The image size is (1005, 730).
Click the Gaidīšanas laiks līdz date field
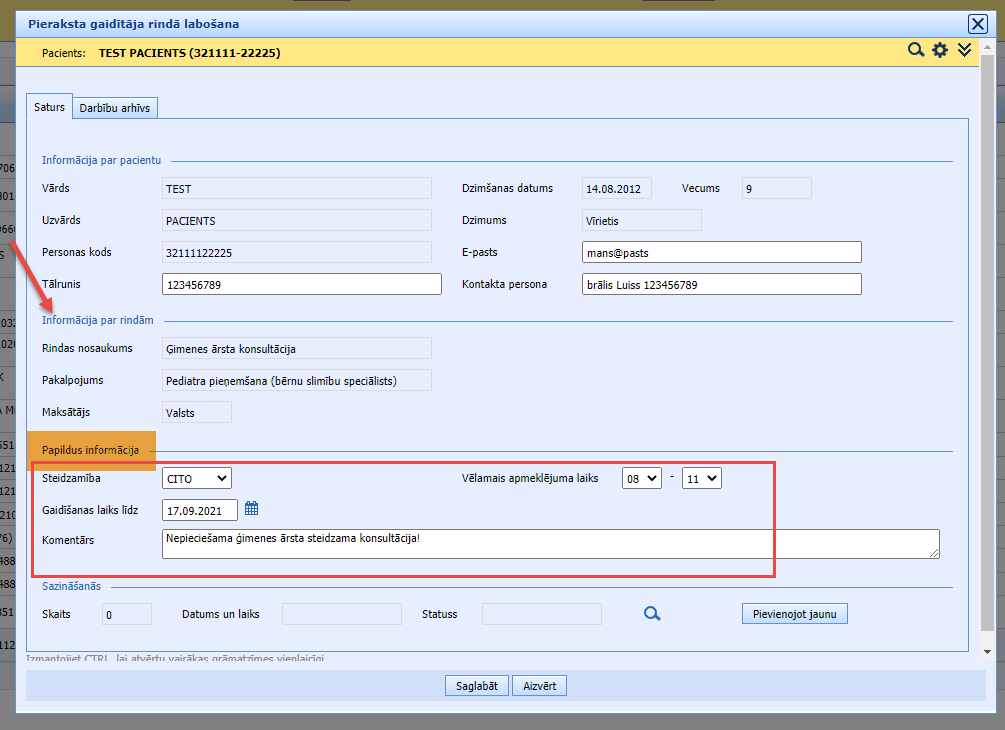pos(200,510)
